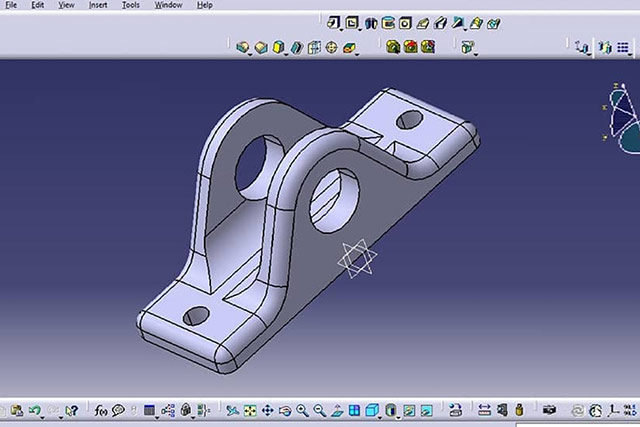Select the Draft Angle tool
This screenshot has width=640, height=427.
[x=278, y=47]
